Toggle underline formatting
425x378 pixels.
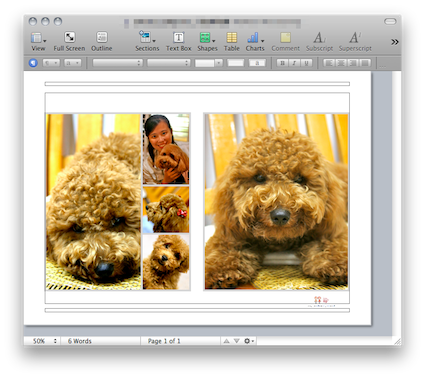(306, 63)
